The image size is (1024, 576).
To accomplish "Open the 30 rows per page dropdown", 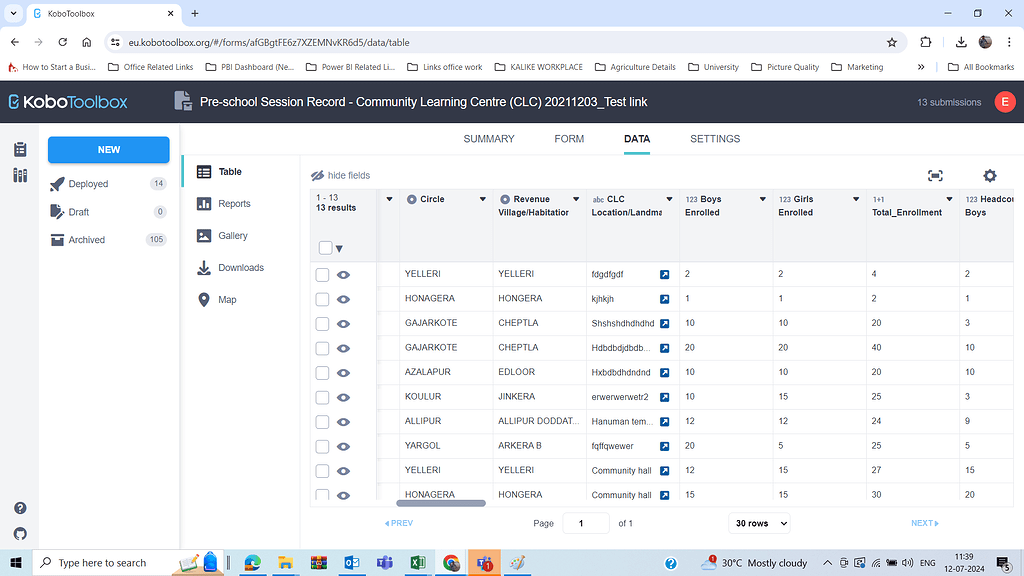I will click(x=759, y=523).
